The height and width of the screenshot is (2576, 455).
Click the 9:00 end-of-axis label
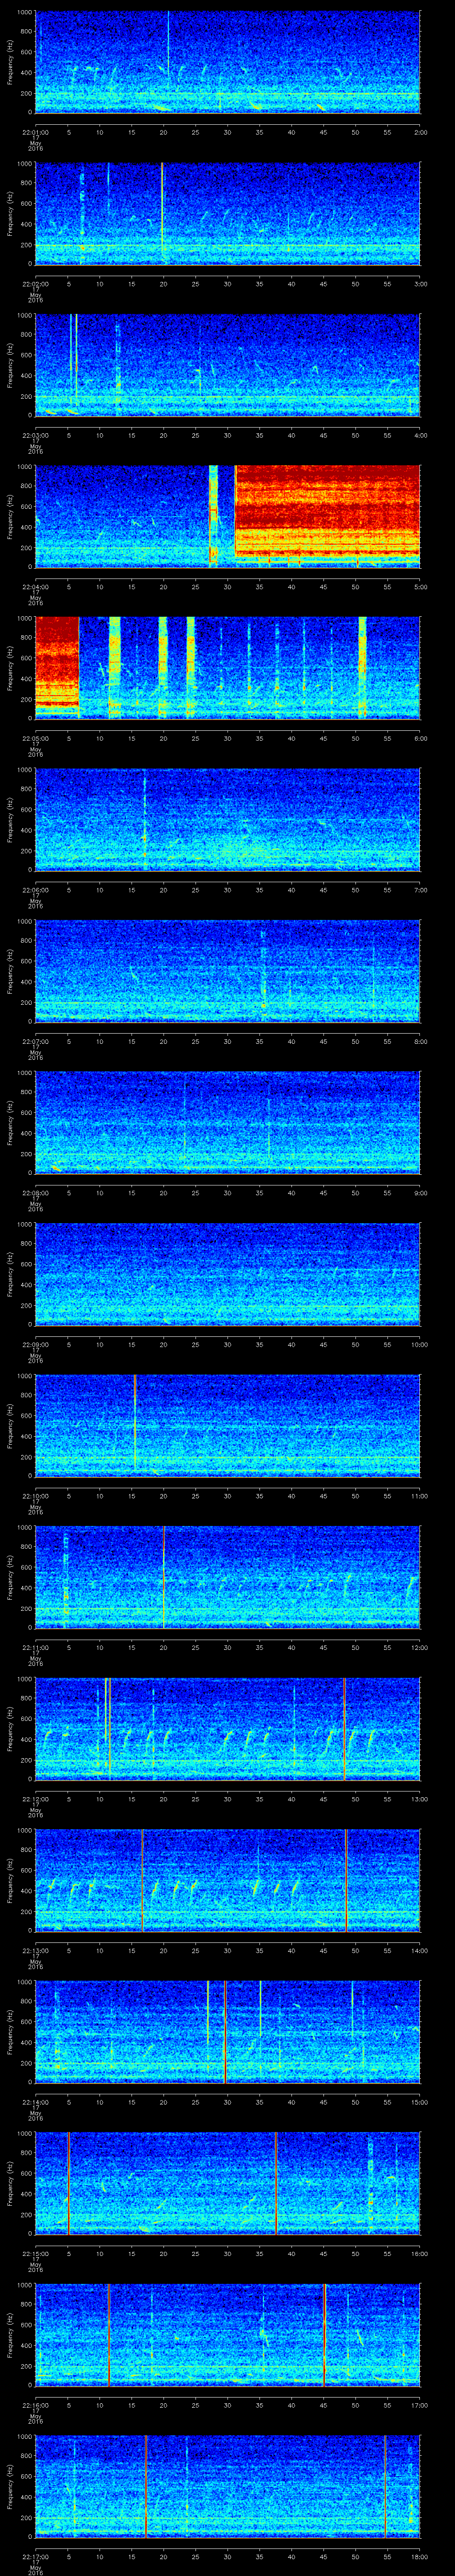click(420, 1193)
